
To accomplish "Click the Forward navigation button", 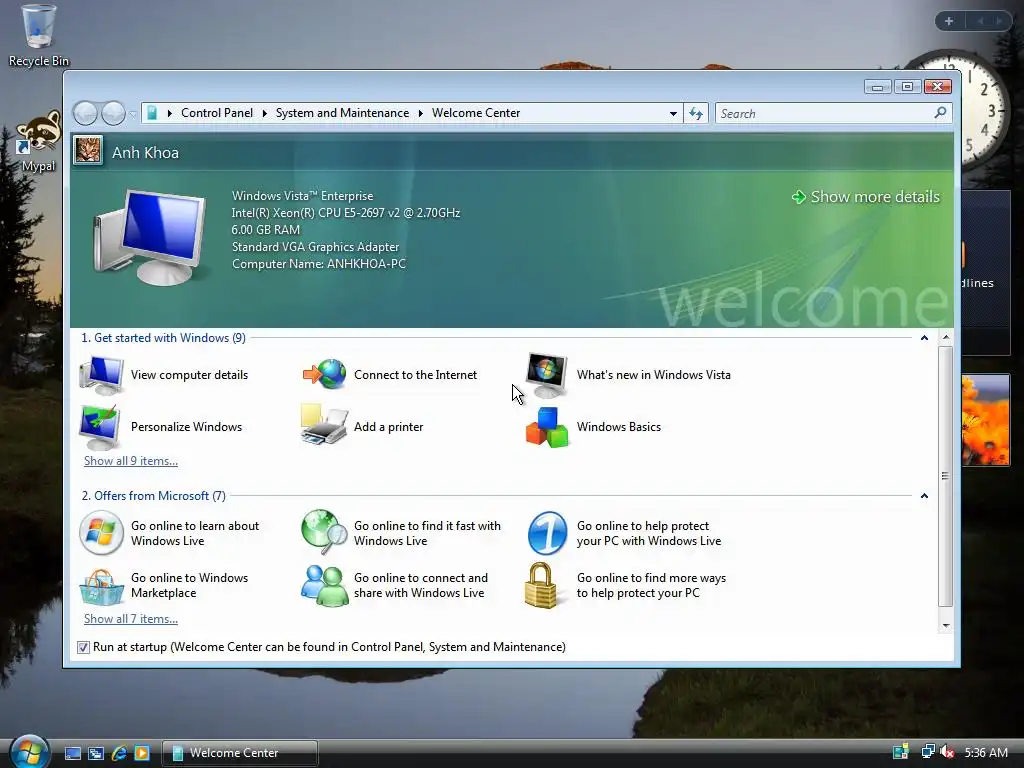I will click(114, 114).
